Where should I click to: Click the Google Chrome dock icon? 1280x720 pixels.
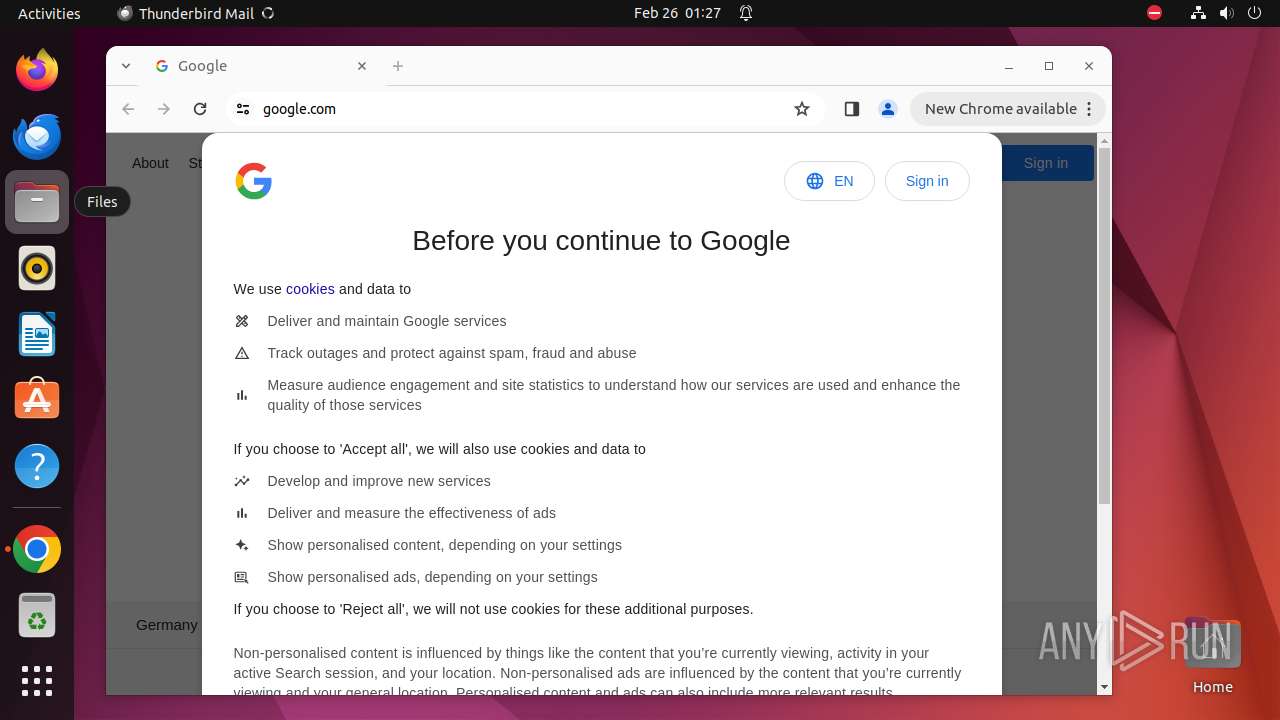click(x=37, y=549)
